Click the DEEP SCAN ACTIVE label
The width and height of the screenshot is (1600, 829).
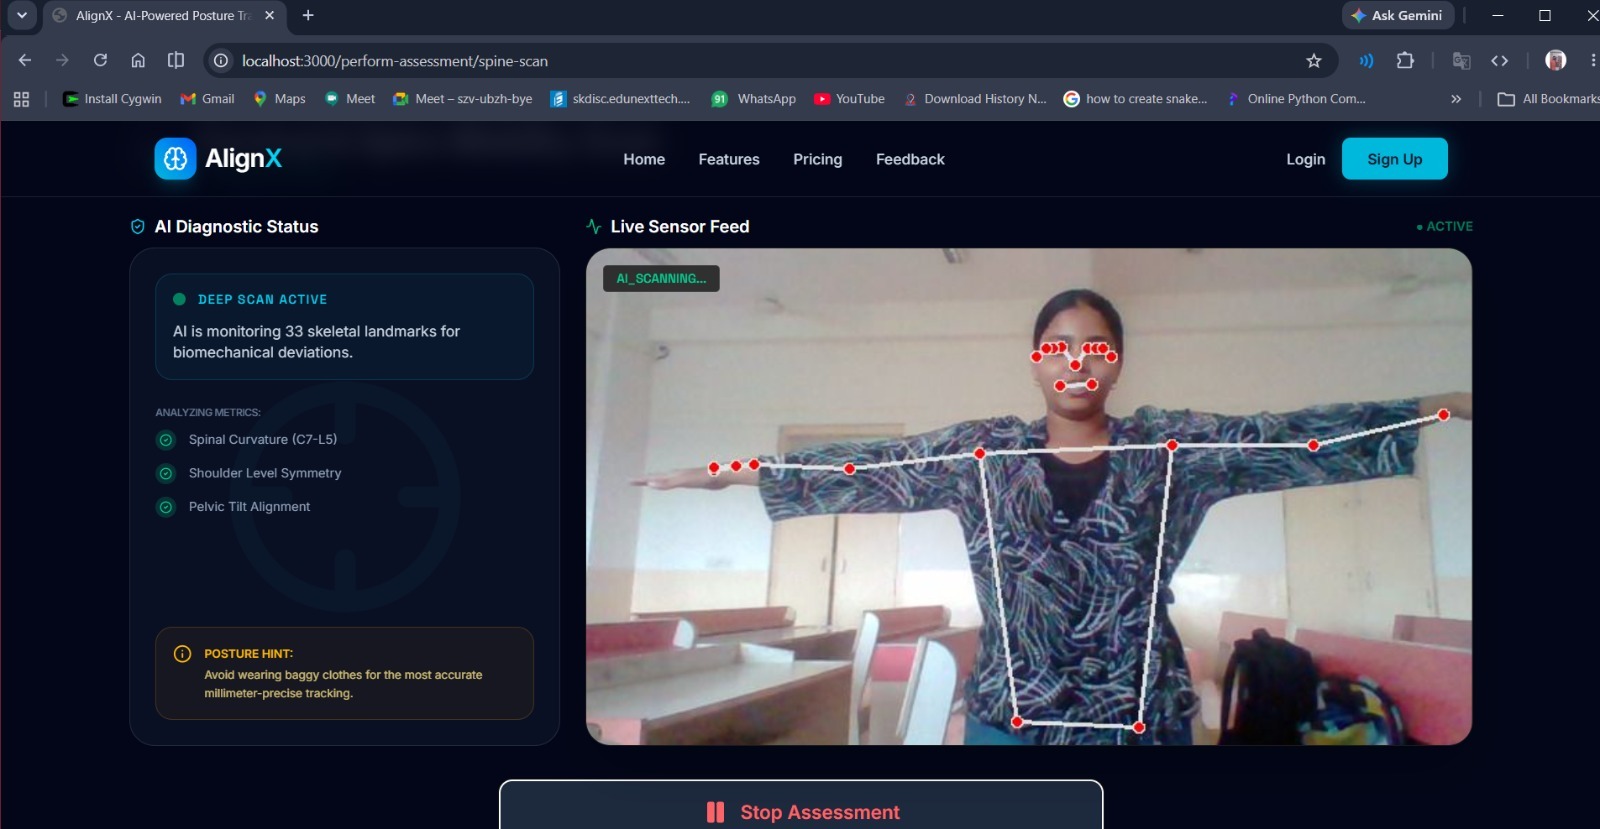click(x=262, y=299)
